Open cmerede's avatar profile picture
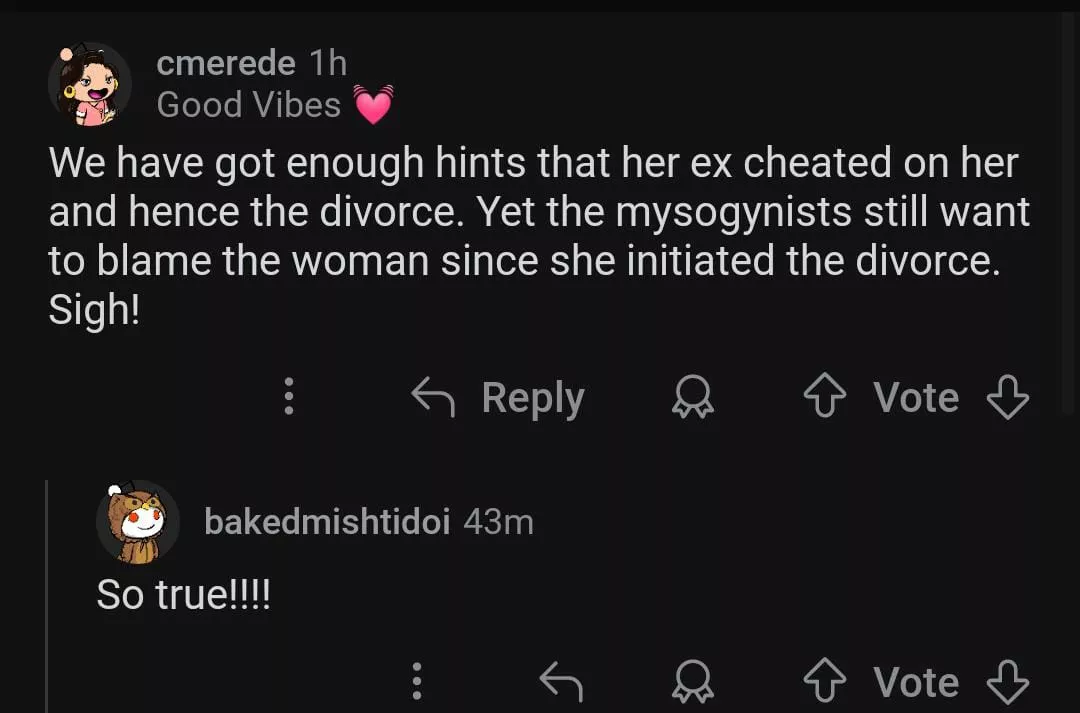 pos(89,85)
